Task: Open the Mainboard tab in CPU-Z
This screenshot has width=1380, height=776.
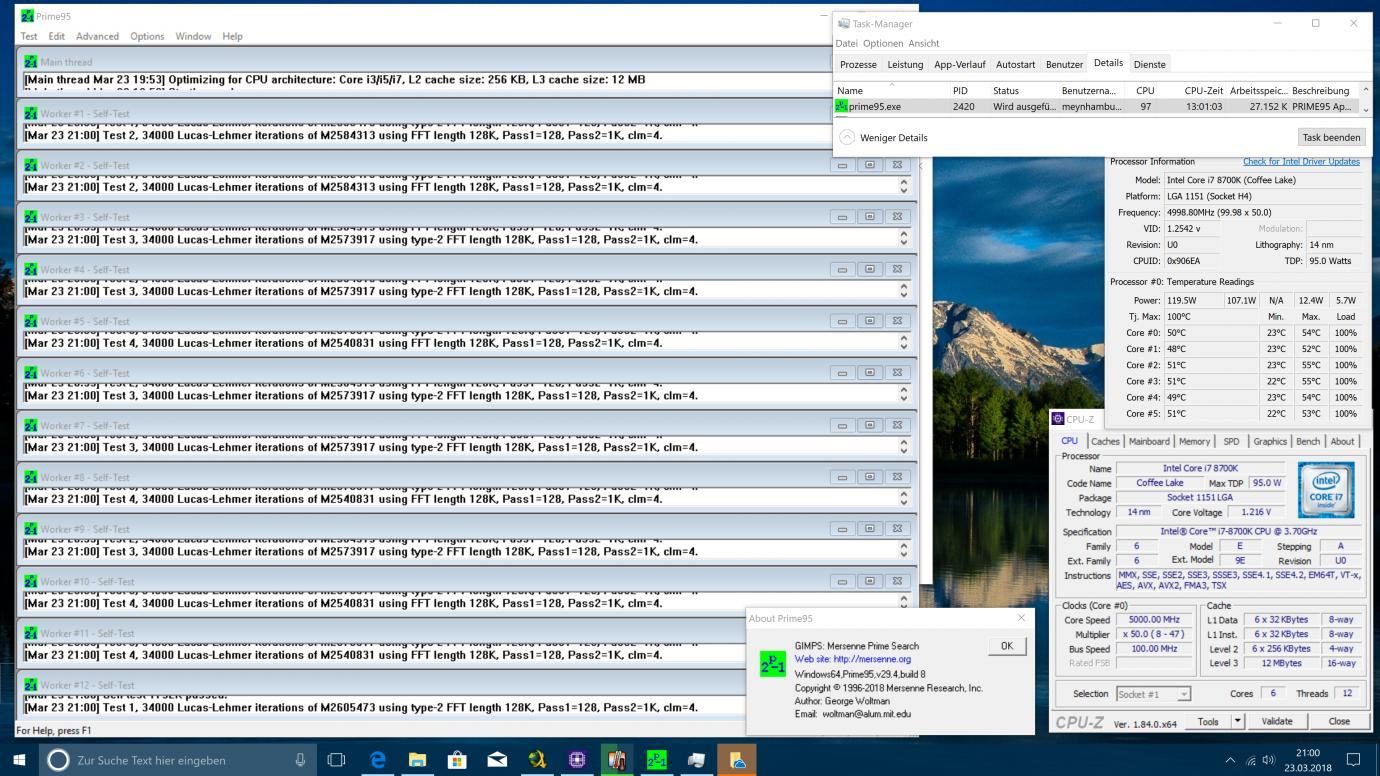Action: (1149, 441)
